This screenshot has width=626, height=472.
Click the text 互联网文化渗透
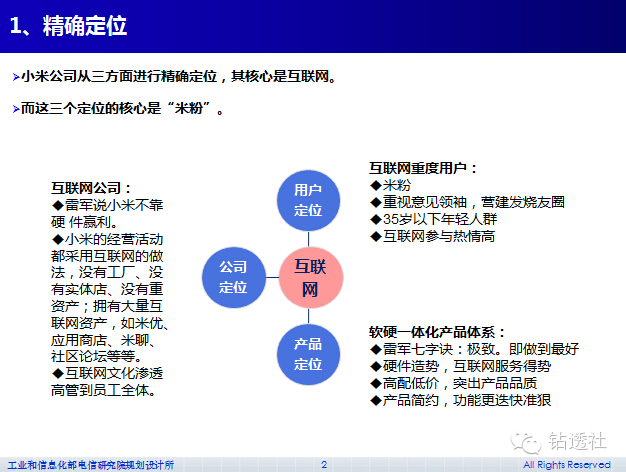pos(114,373)
